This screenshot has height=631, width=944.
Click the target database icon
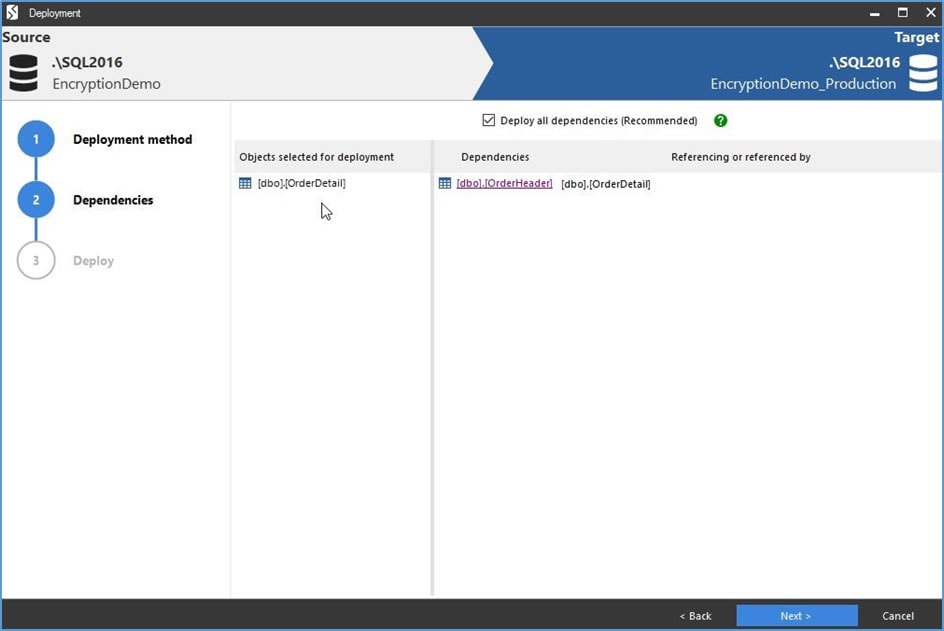click(x=923, y=73)
